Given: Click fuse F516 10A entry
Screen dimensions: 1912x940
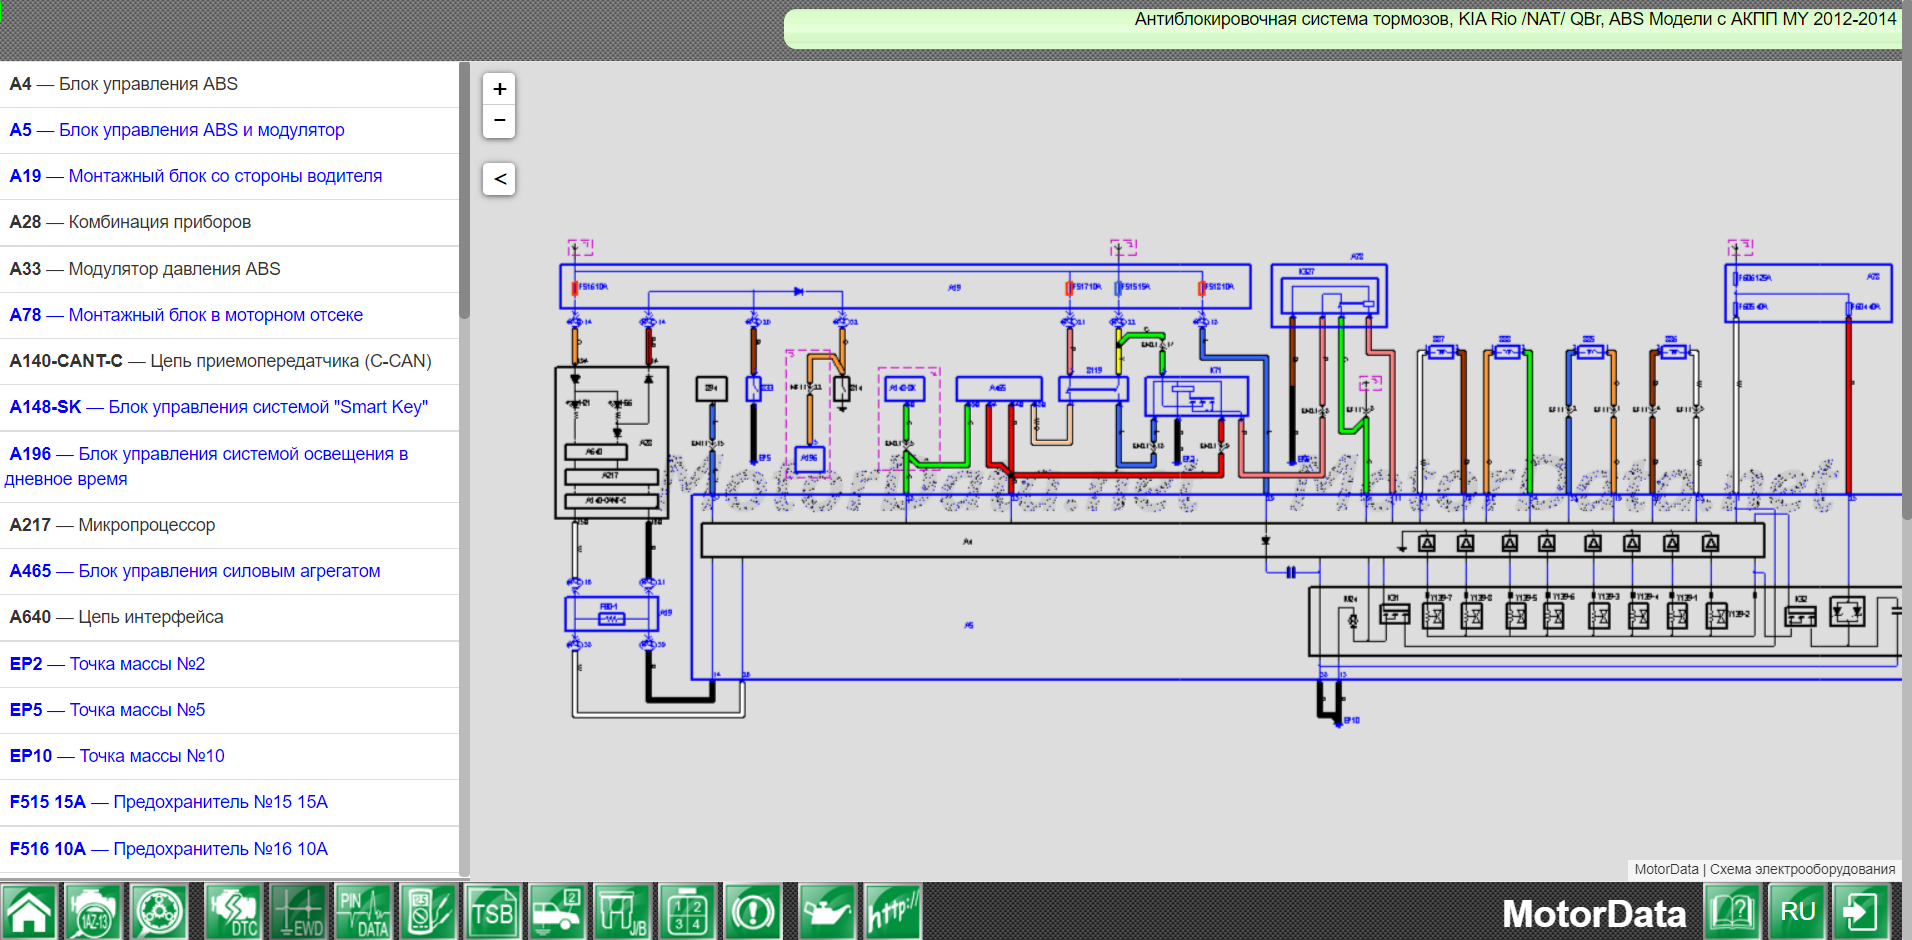Looking at the screenshot, I should pos(169,849).
